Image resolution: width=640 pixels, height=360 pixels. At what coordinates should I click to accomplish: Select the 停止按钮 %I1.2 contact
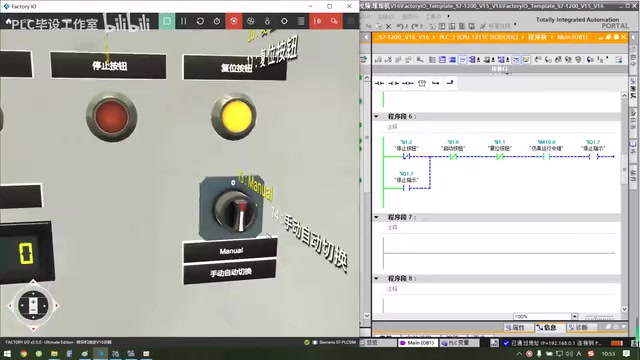(406, 156)
